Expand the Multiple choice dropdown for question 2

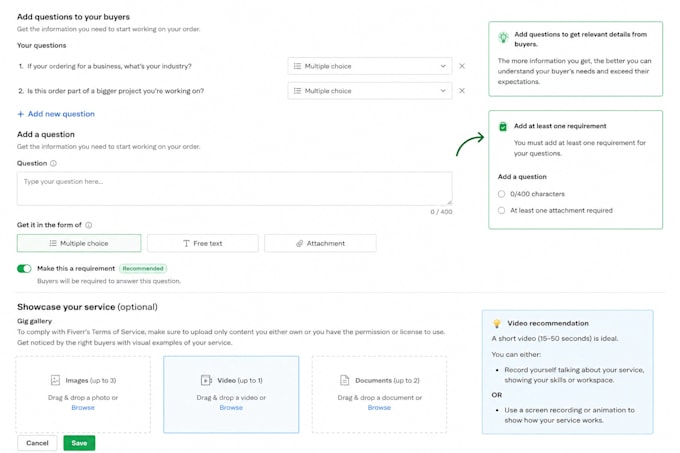tap(370, 91)
